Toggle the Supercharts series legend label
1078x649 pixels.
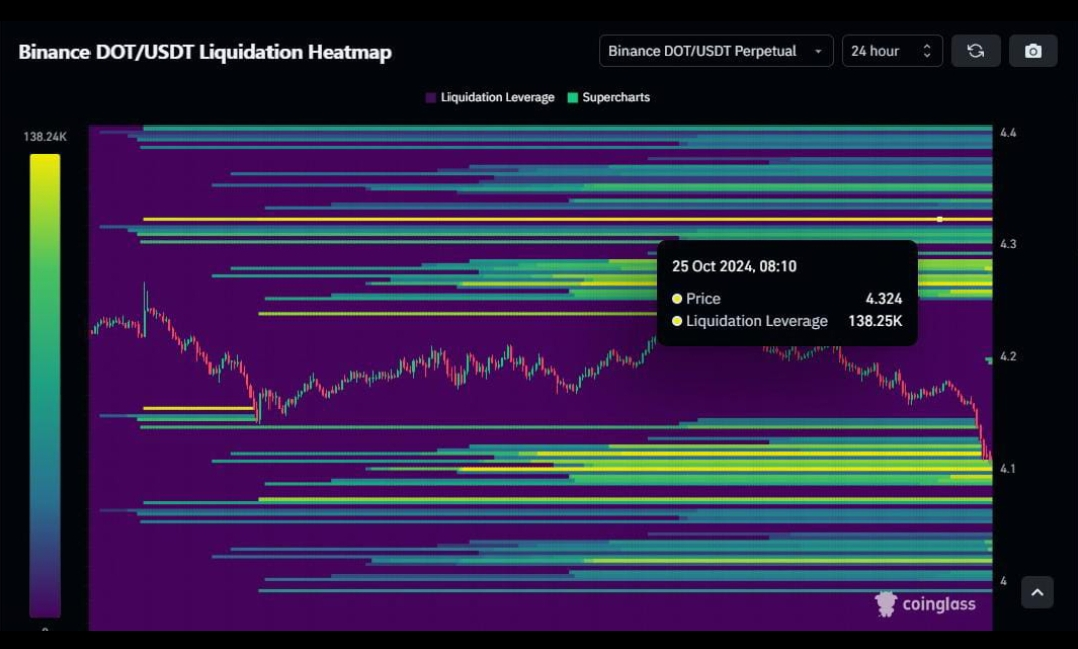pos(616,98)
